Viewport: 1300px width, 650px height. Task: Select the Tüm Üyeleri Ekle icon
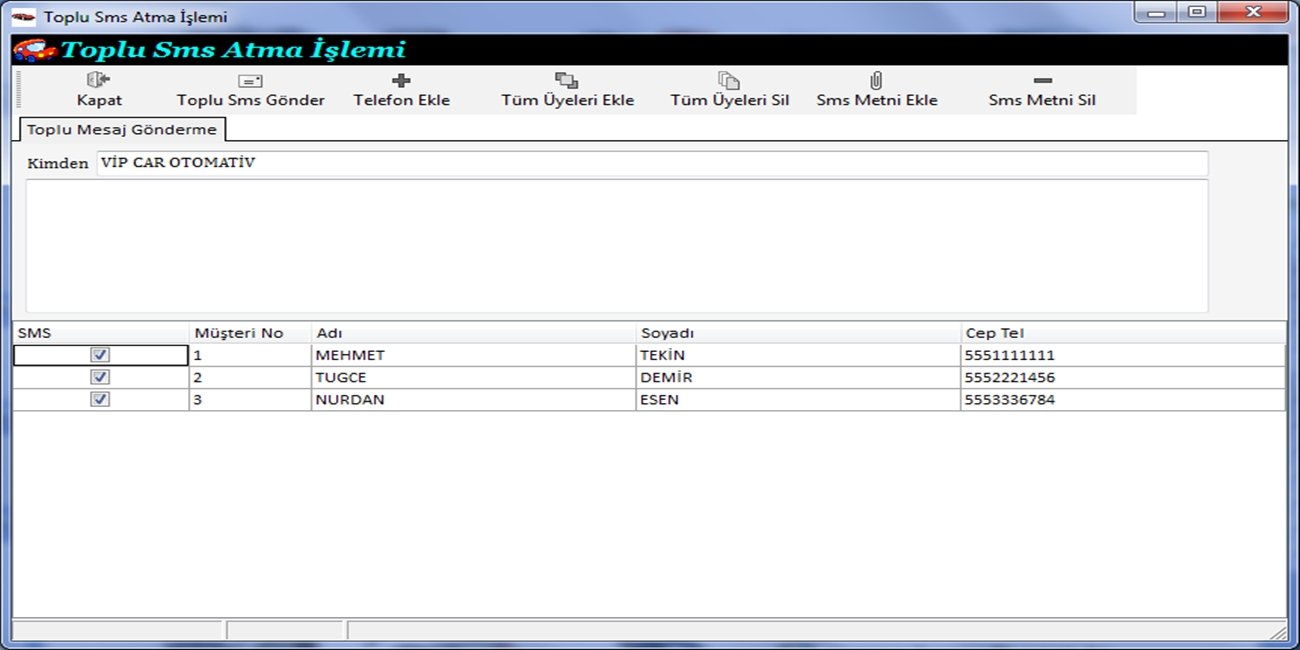tap(567, 80)
